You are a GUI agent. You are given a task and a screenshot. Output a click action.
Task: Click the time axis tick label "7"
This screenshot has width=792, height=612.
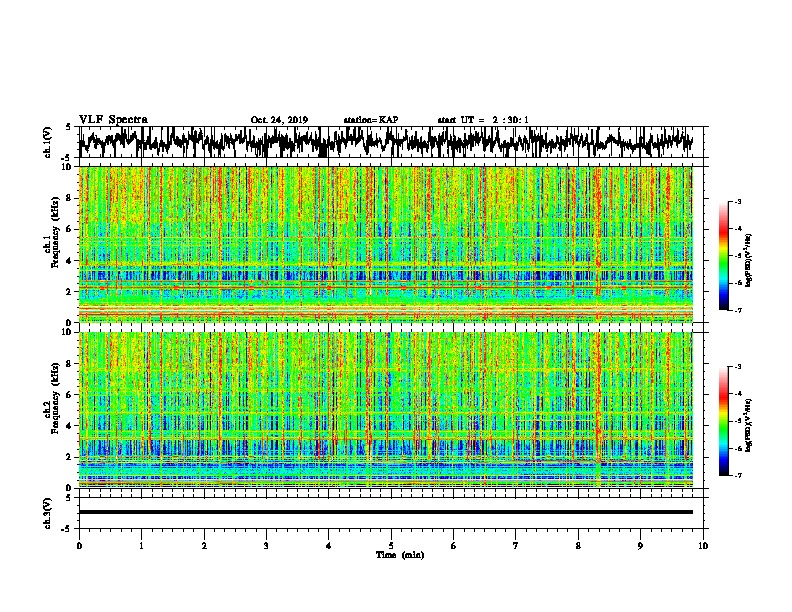click(x=516, y=546)
